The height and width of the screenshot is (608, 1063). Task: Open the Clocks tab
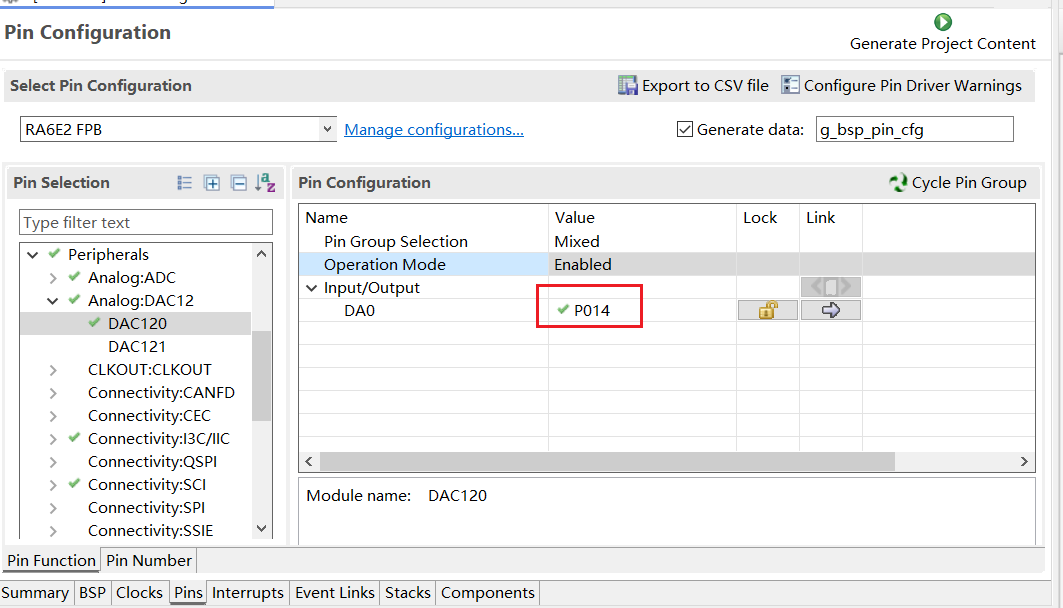point(139,593)
